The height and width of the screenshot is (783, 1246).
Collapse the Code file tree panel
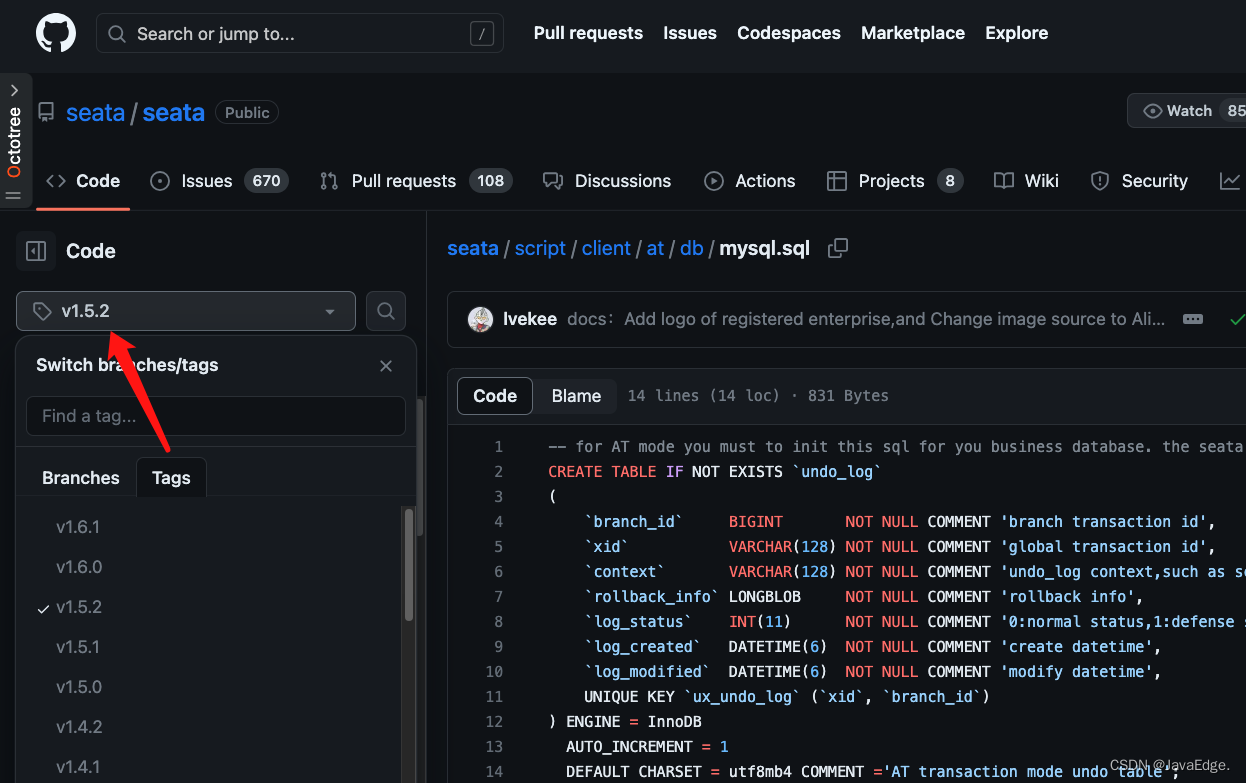pos(35,250)
